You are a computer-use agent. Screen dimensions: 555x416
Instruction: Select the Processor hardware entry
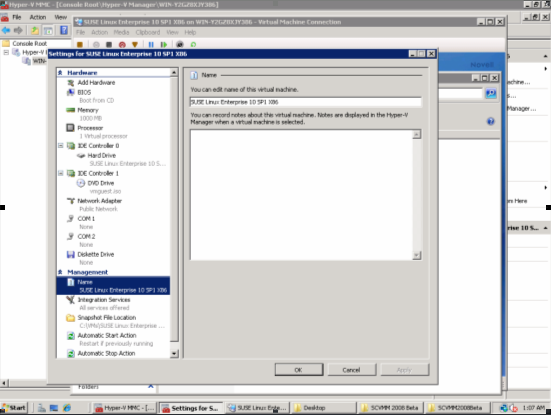click(x=90, y=128)
